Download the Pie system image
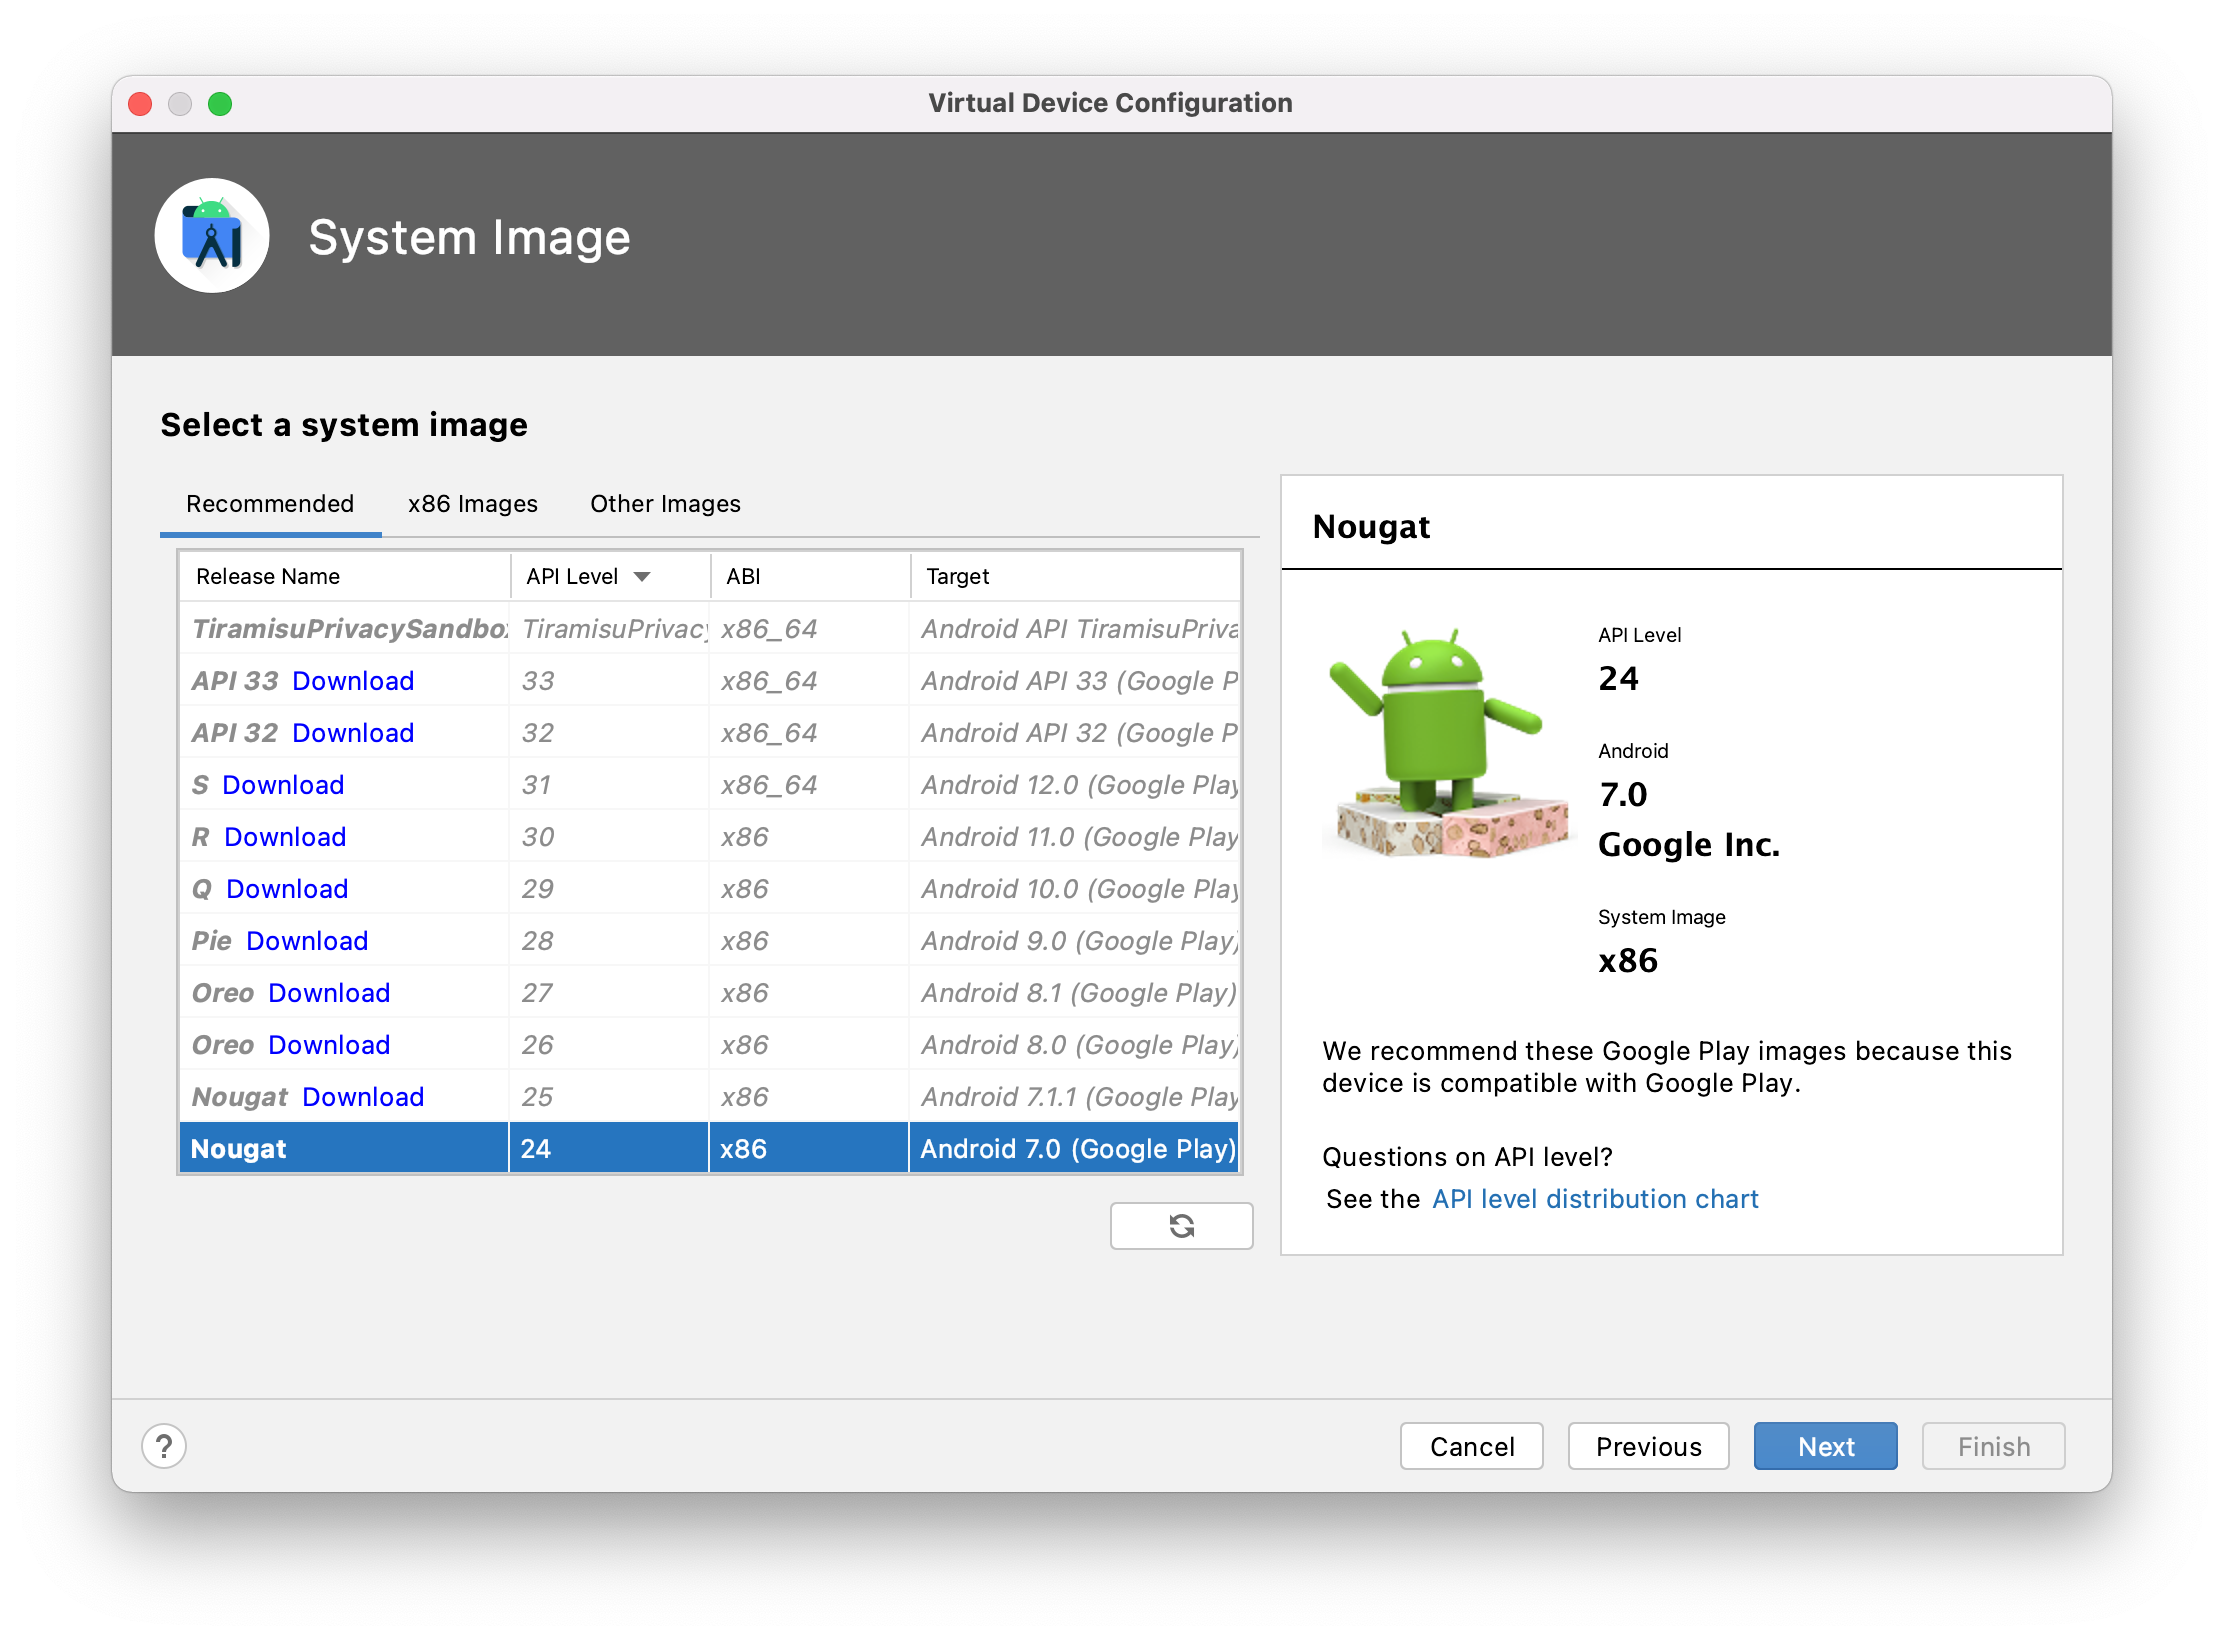 pos(307,941)
